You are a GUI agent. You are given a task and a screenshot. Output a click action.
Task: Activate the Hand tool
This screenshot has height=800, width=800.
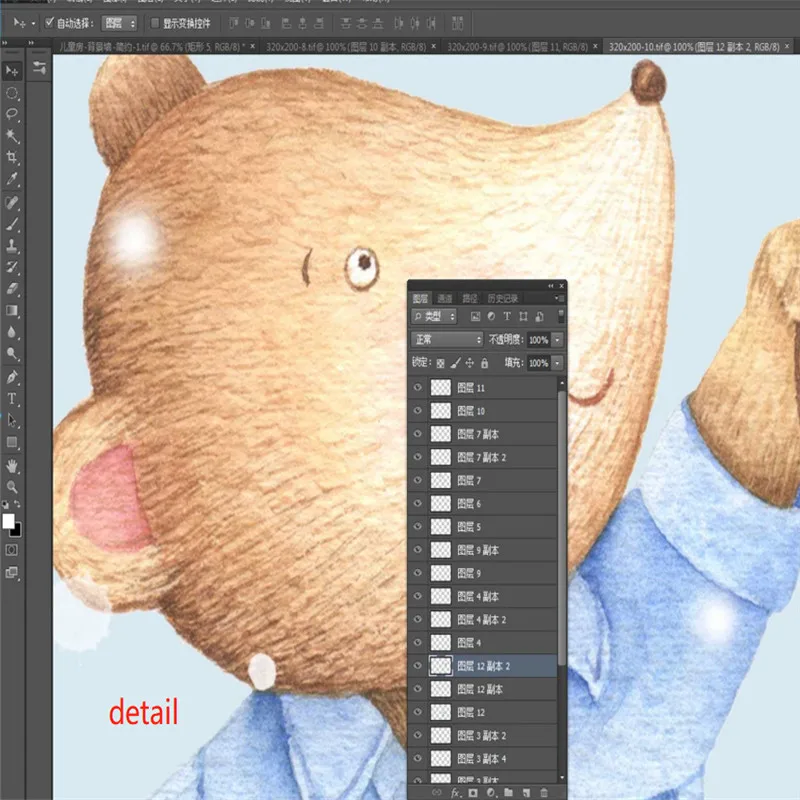click(12, 465)
